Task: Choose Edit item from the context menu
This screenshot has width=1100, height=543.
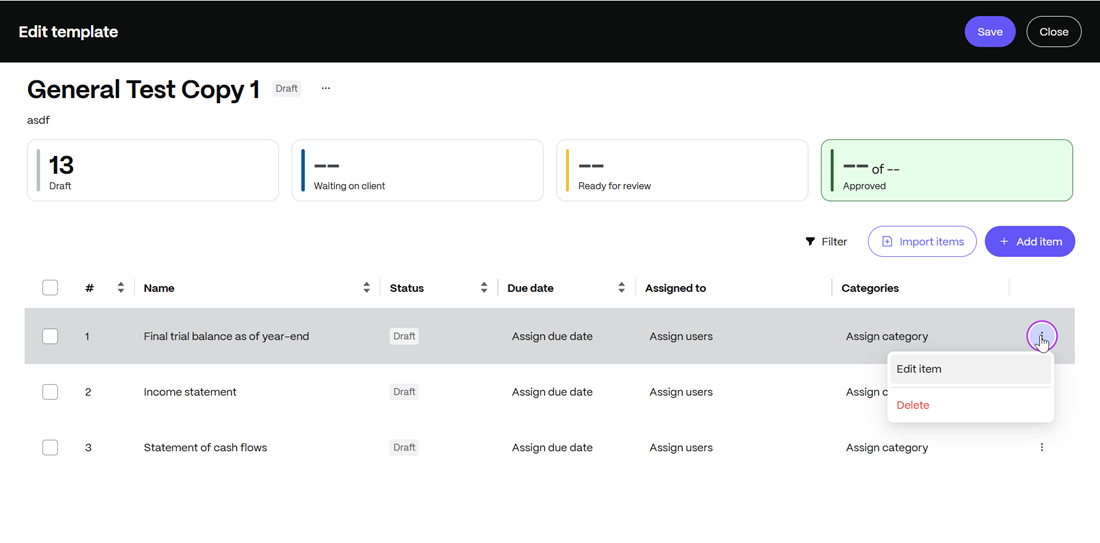Action: point(971,369)
